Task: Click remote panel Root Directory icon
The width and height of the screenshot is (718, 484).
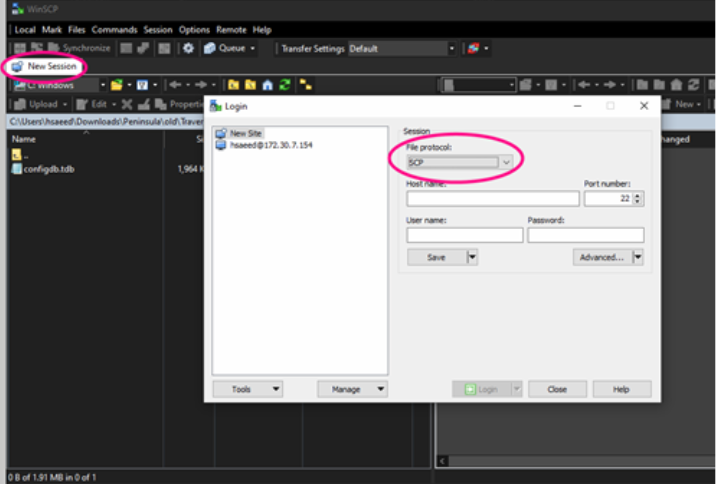Action: 659,85
